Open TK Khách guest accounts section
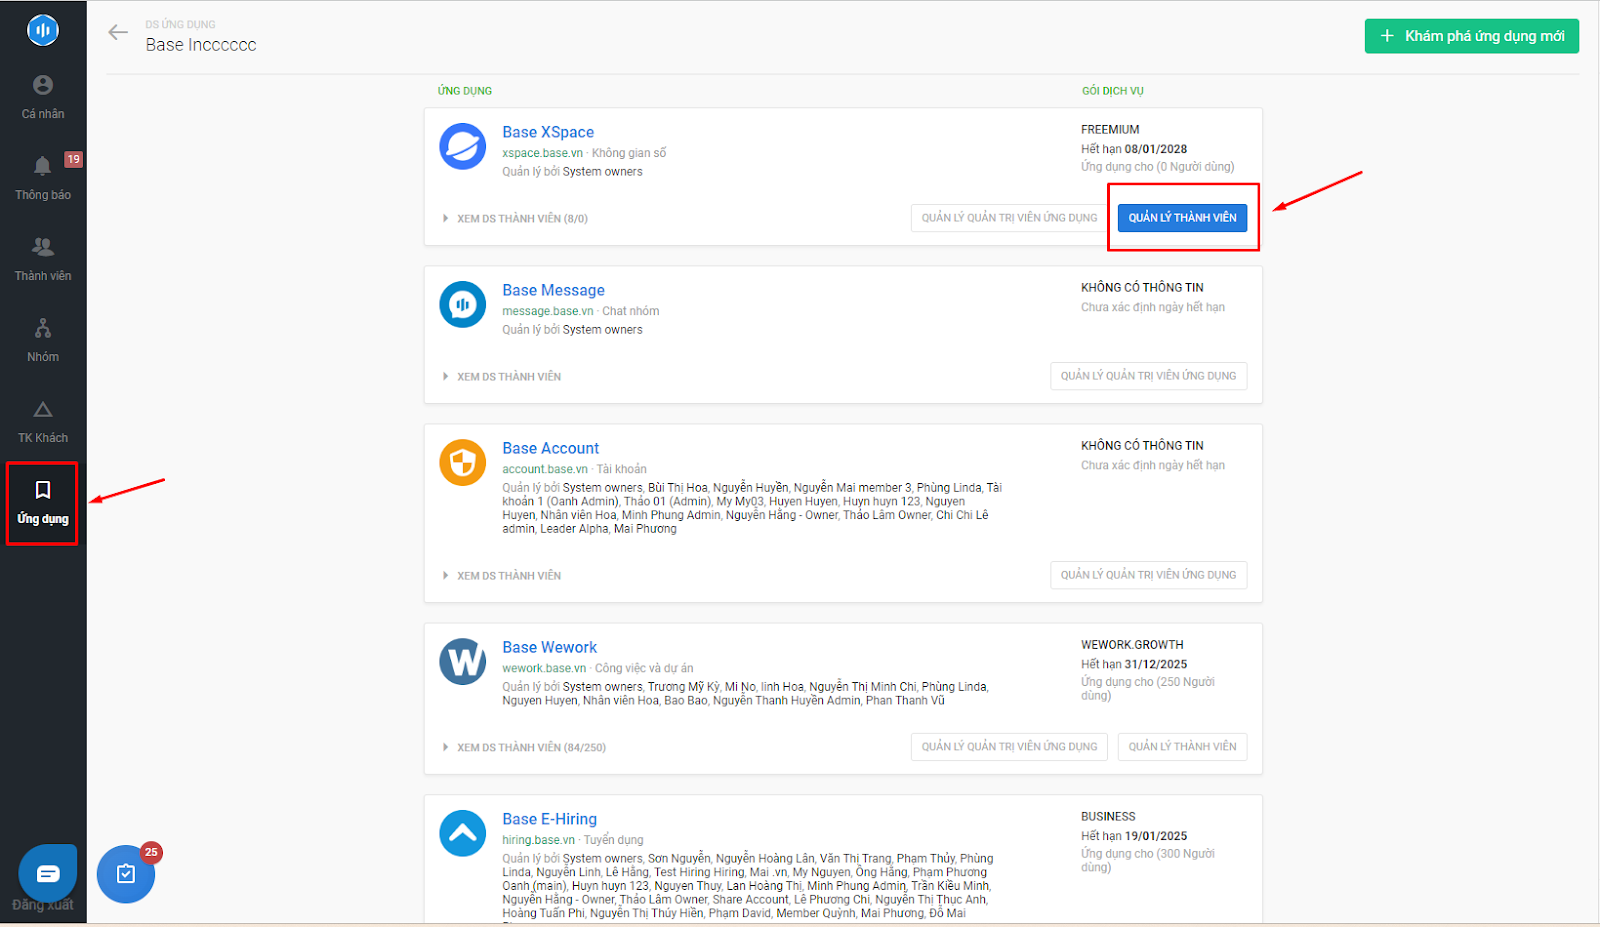1600x927 pixels. click(43, 421)
